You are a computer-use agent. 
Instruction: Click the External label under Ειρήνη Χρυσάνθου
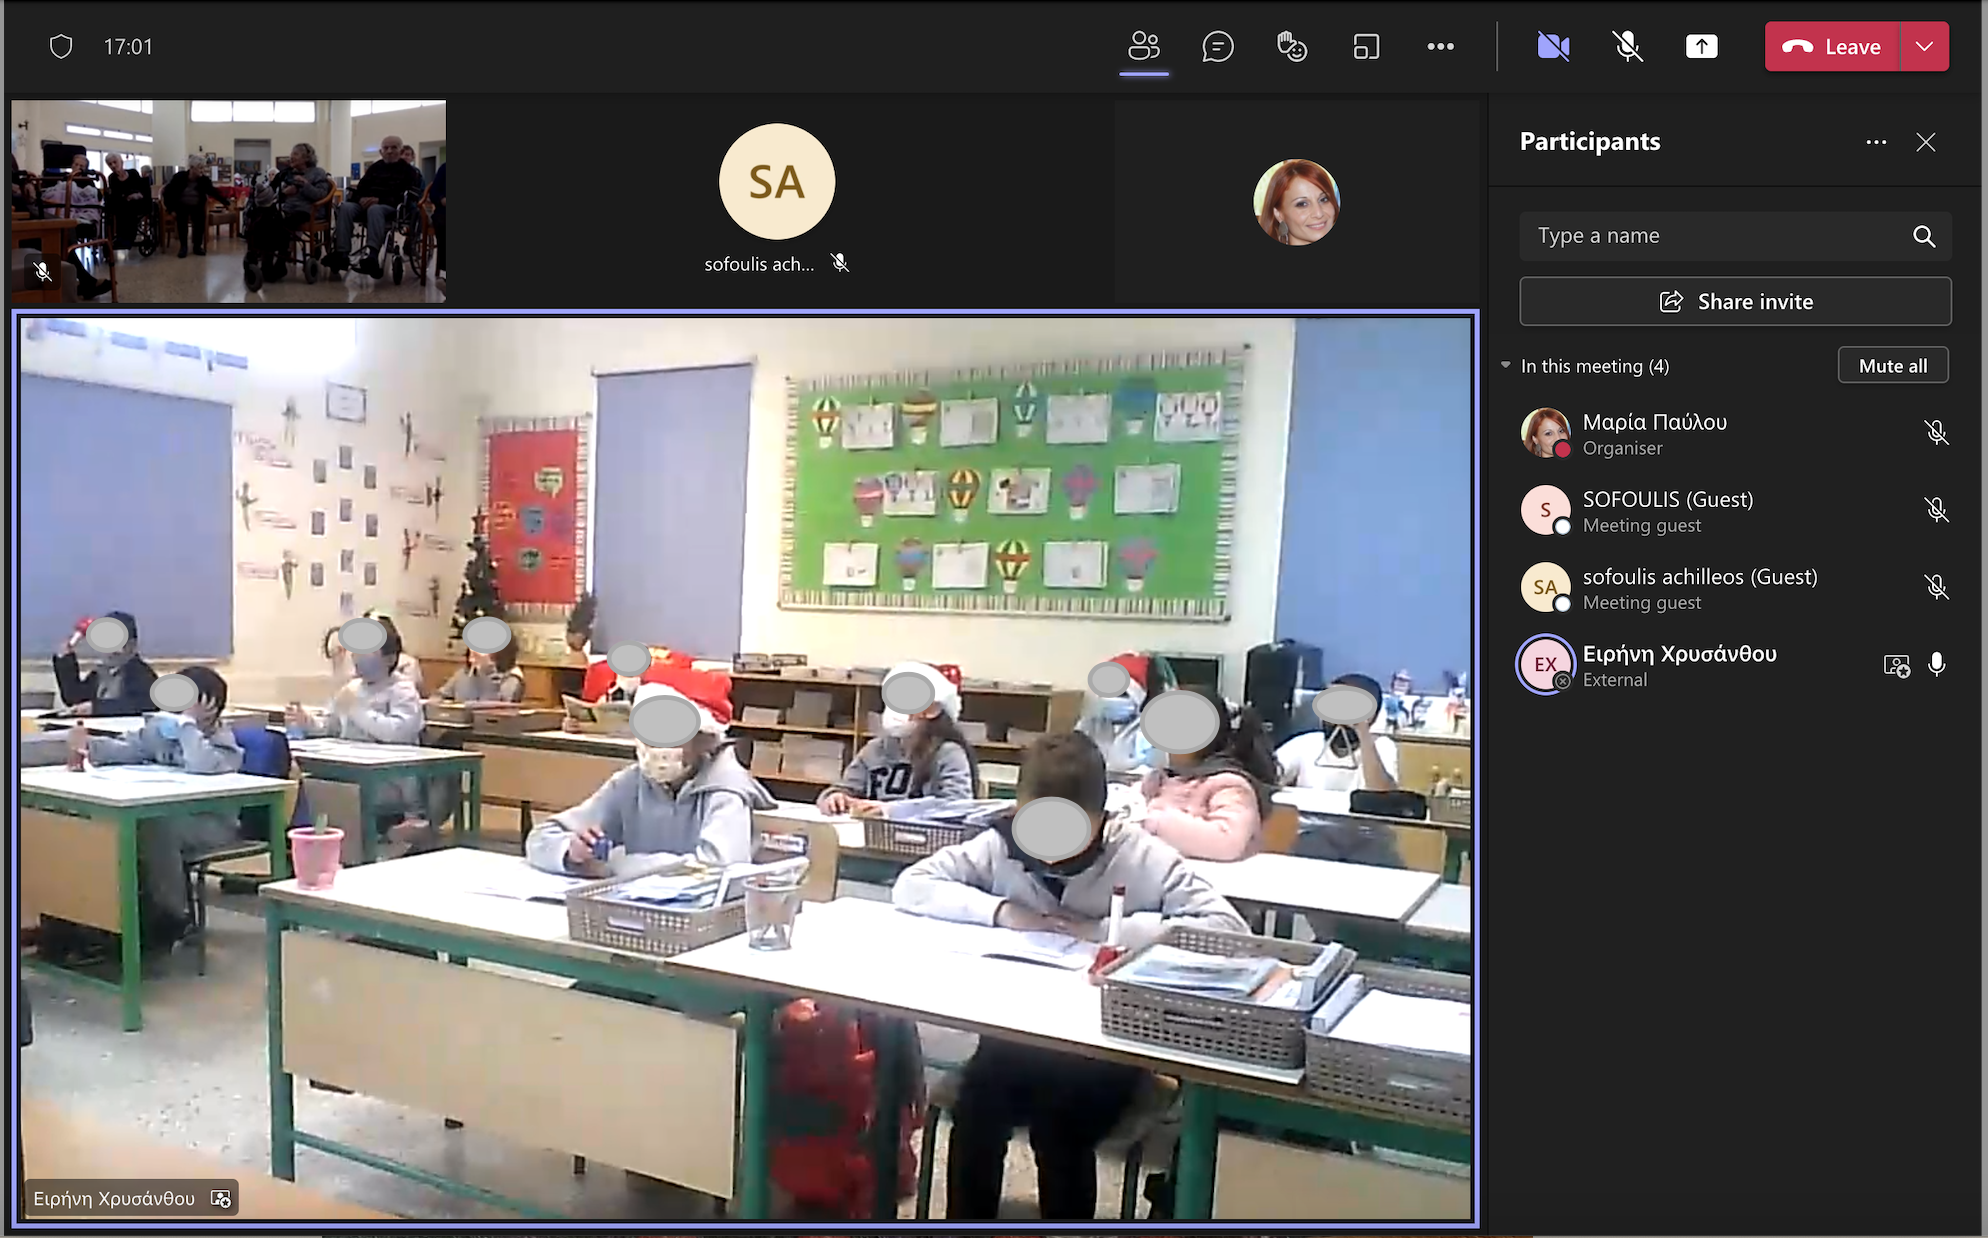(x=1614, y=680)
